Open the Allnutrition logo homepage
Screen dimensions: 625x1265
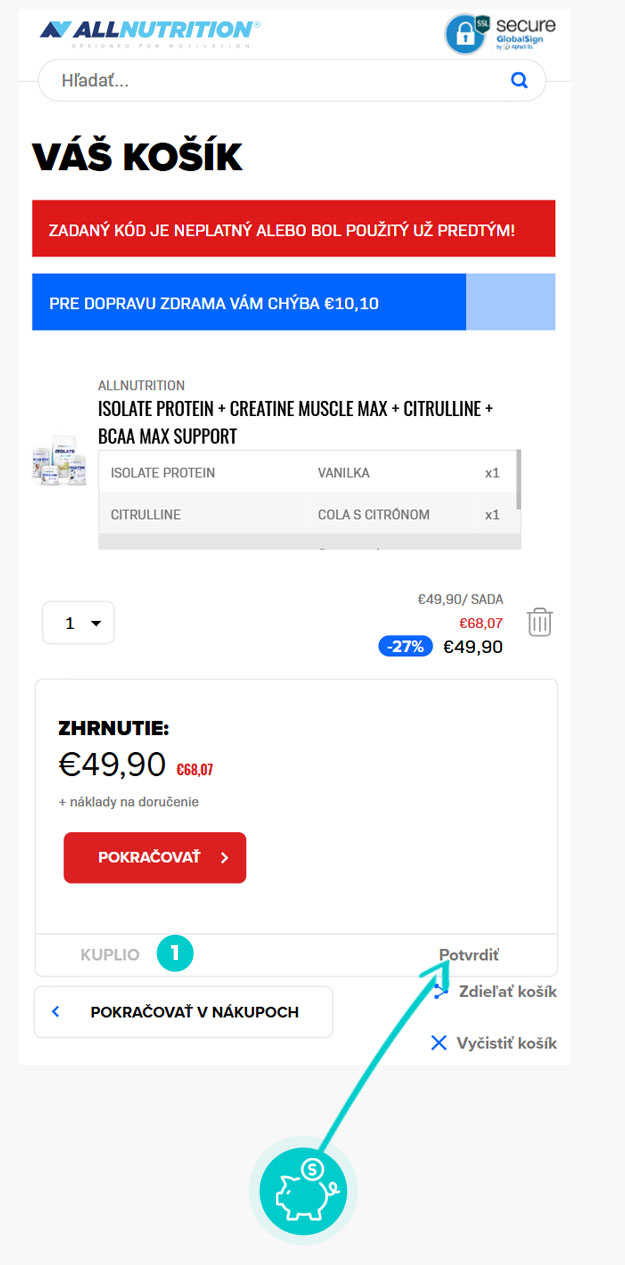(149, 32)
